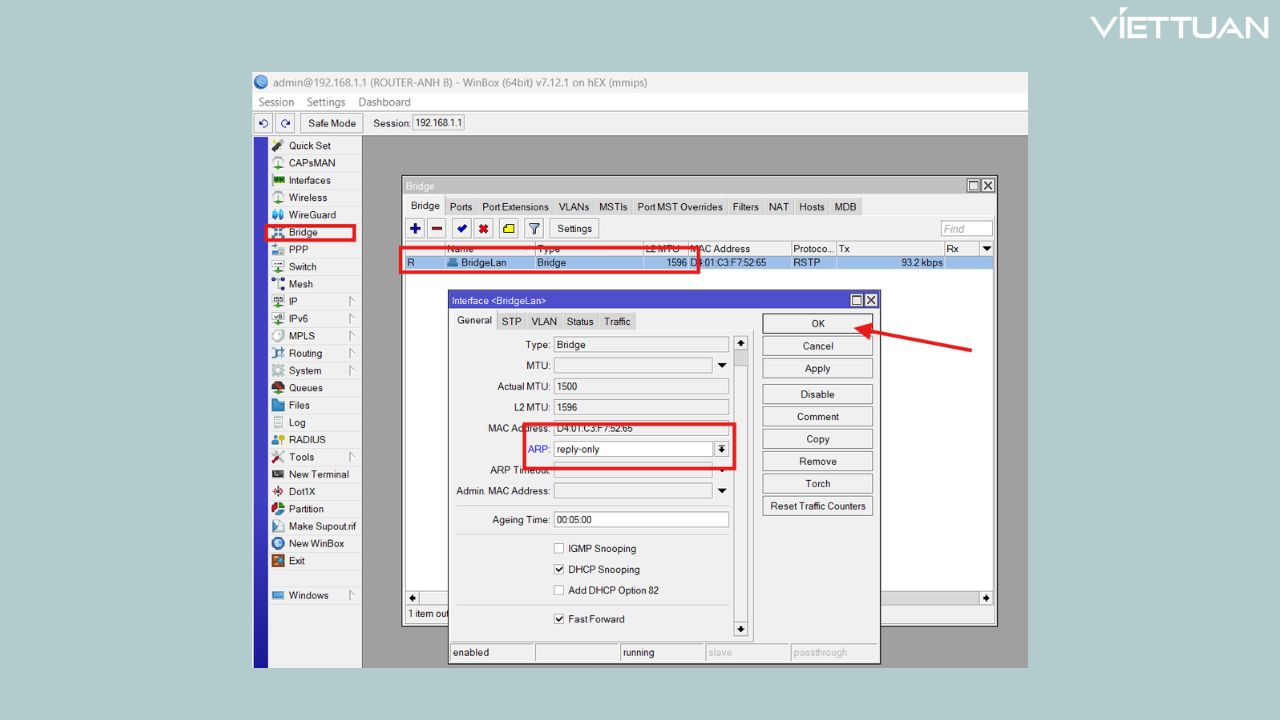Switch to STP tab
Image resolution: width=1280 pixels, height=720 pixels.
(511, 321)
